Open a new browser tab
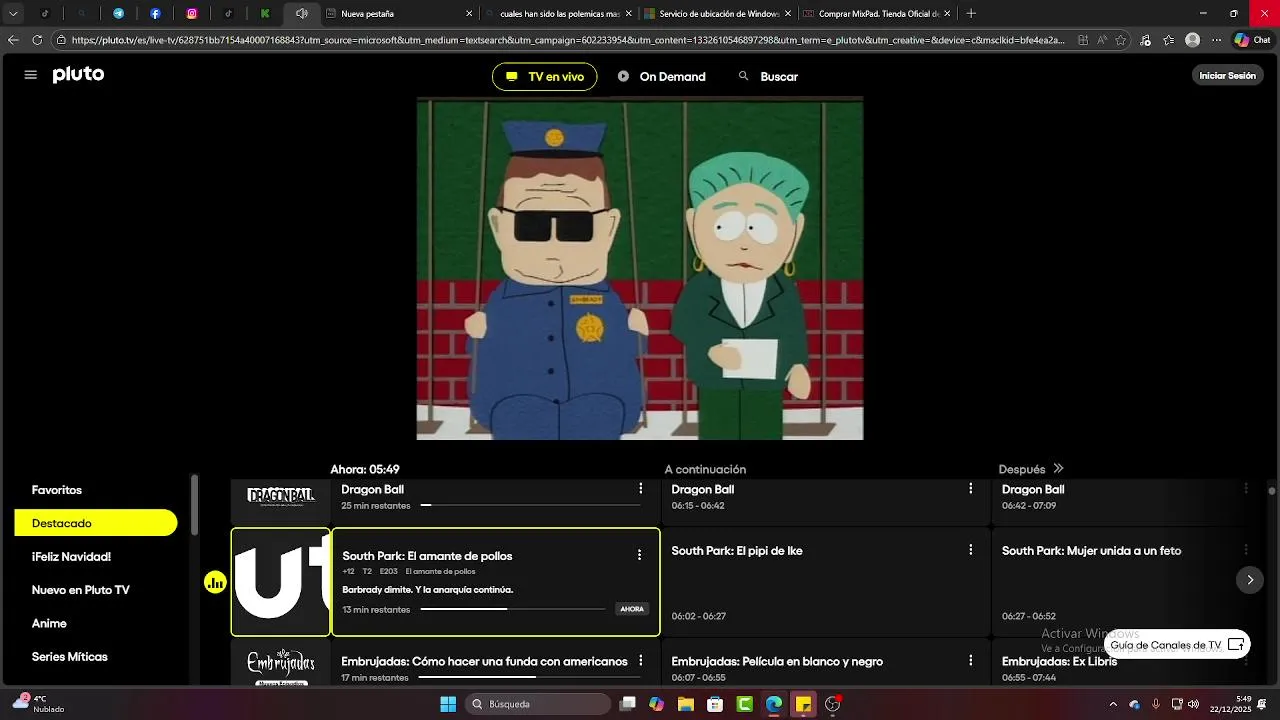 [971, 14]
